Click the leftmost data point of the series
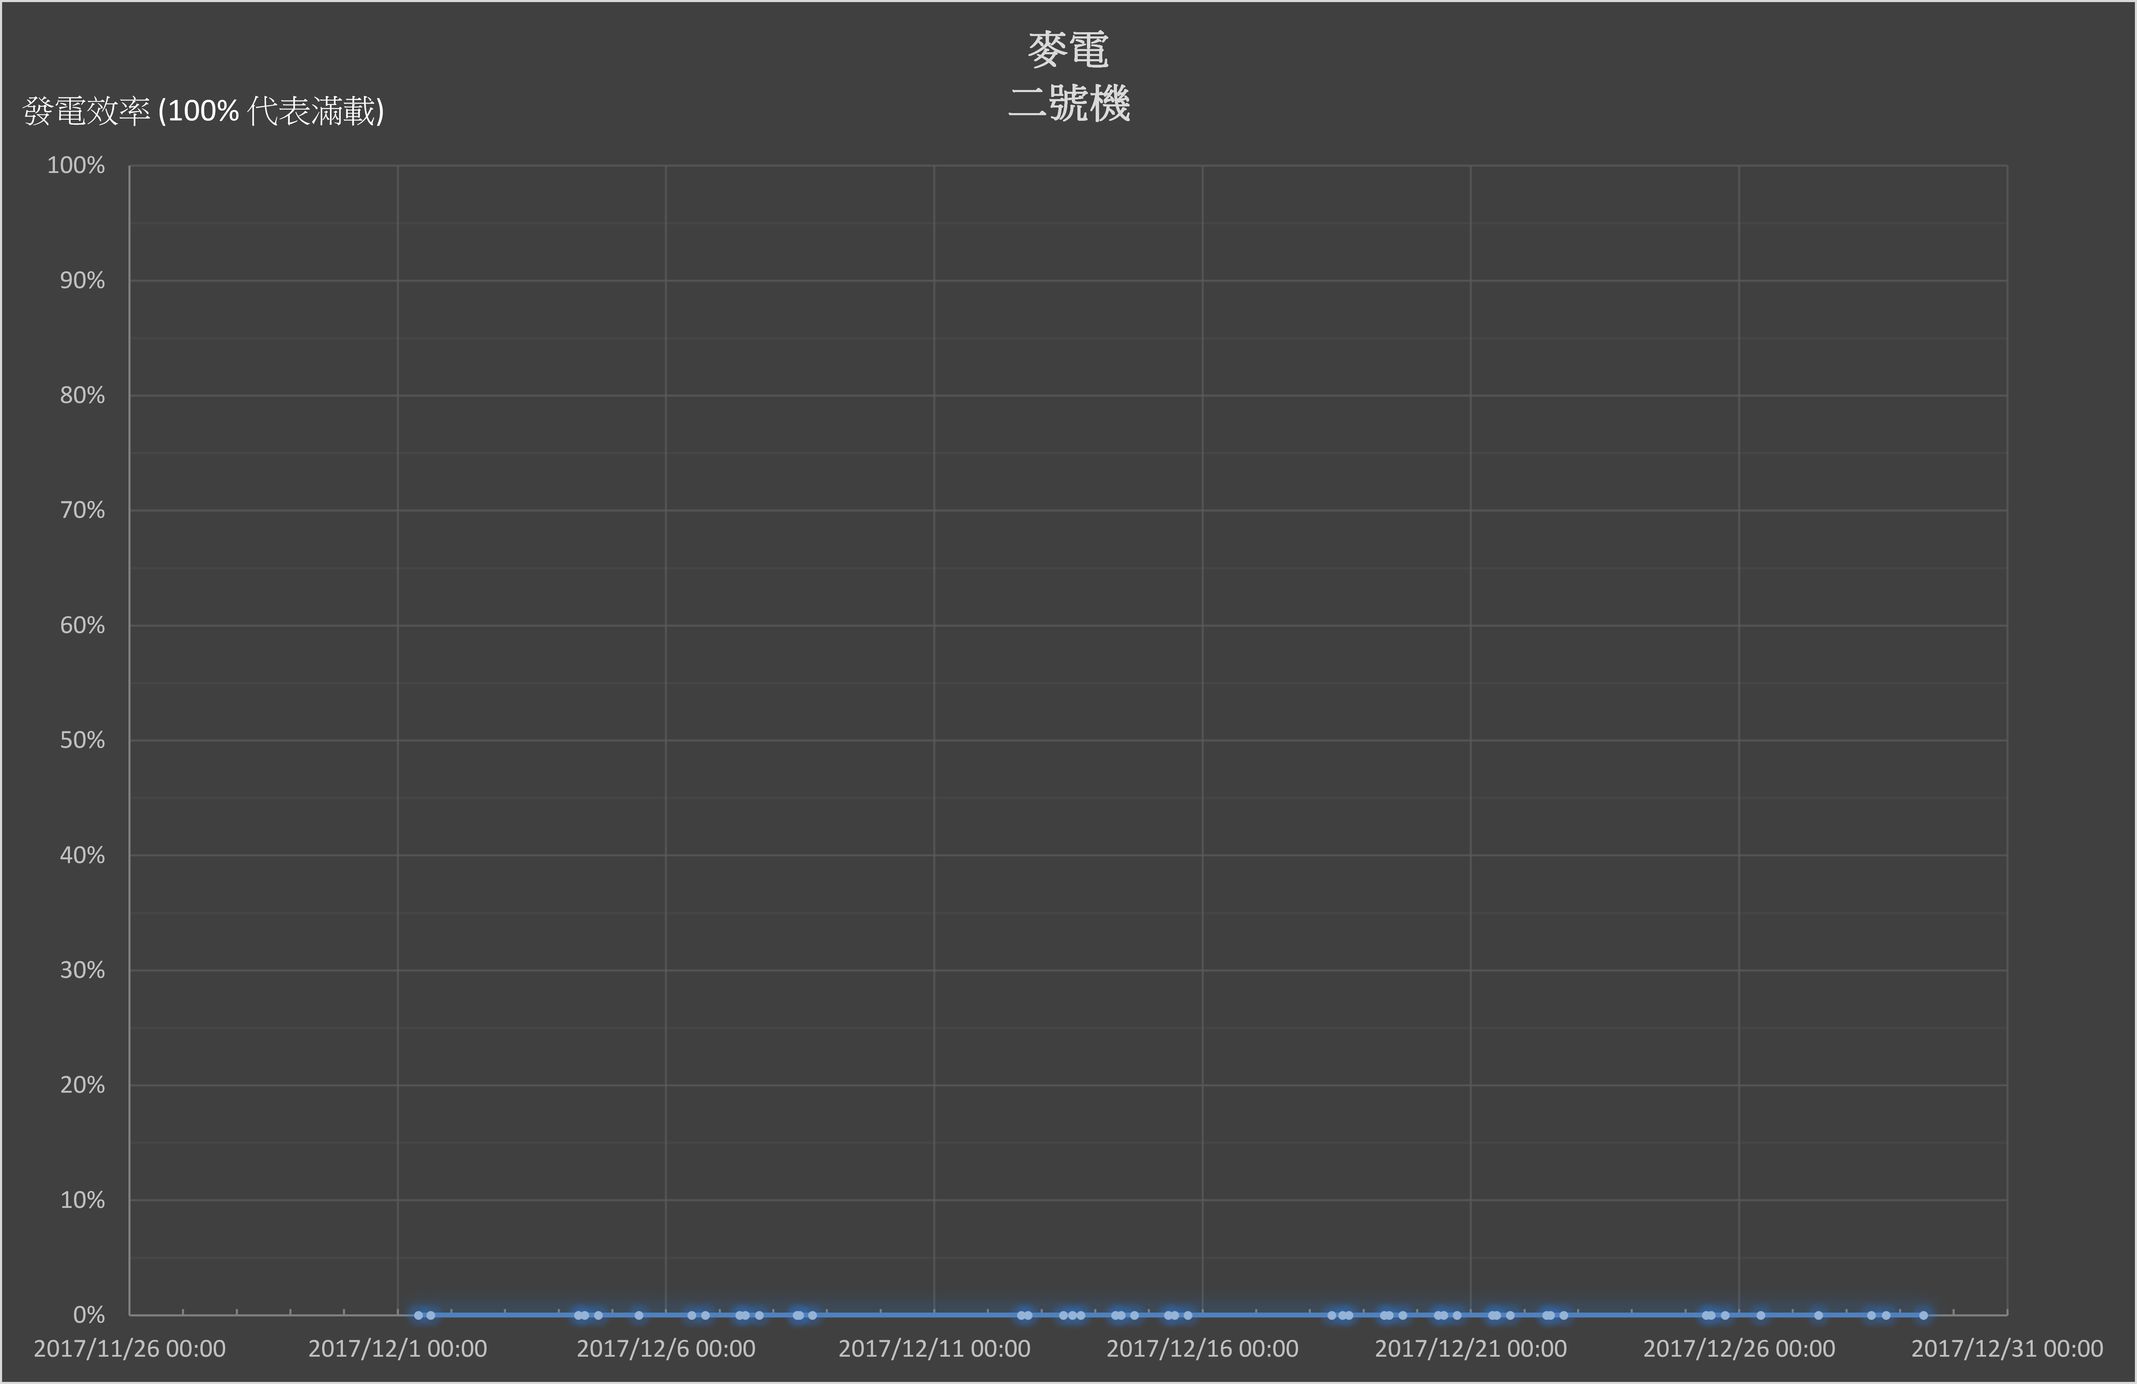Viewport: 2137px width, 1384px height. pos(418,1315)
